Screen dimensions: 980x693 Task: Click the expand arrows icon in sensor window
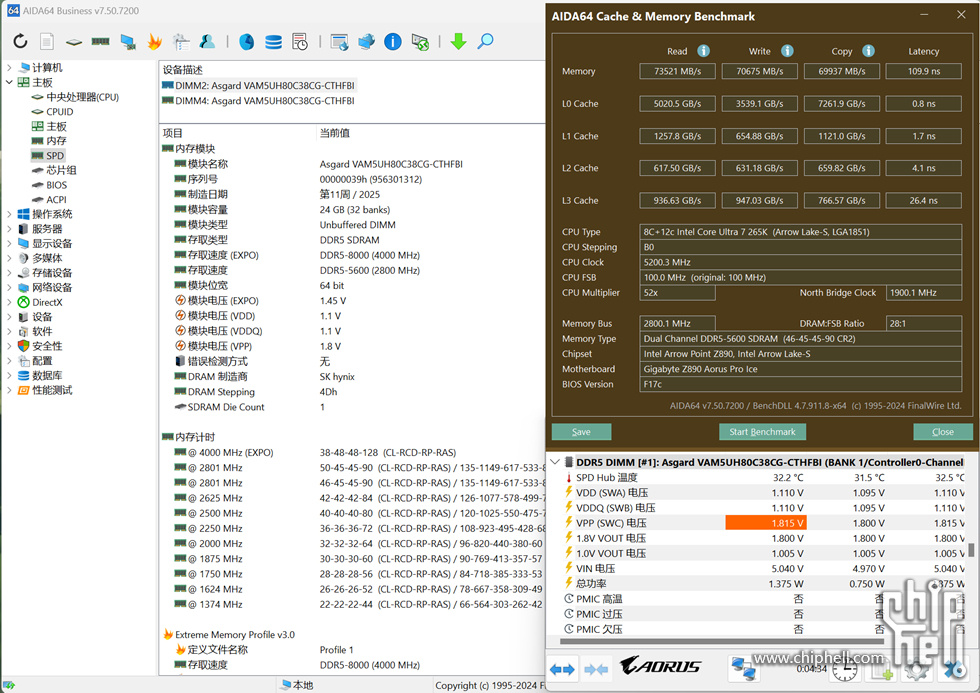(562, 669)
